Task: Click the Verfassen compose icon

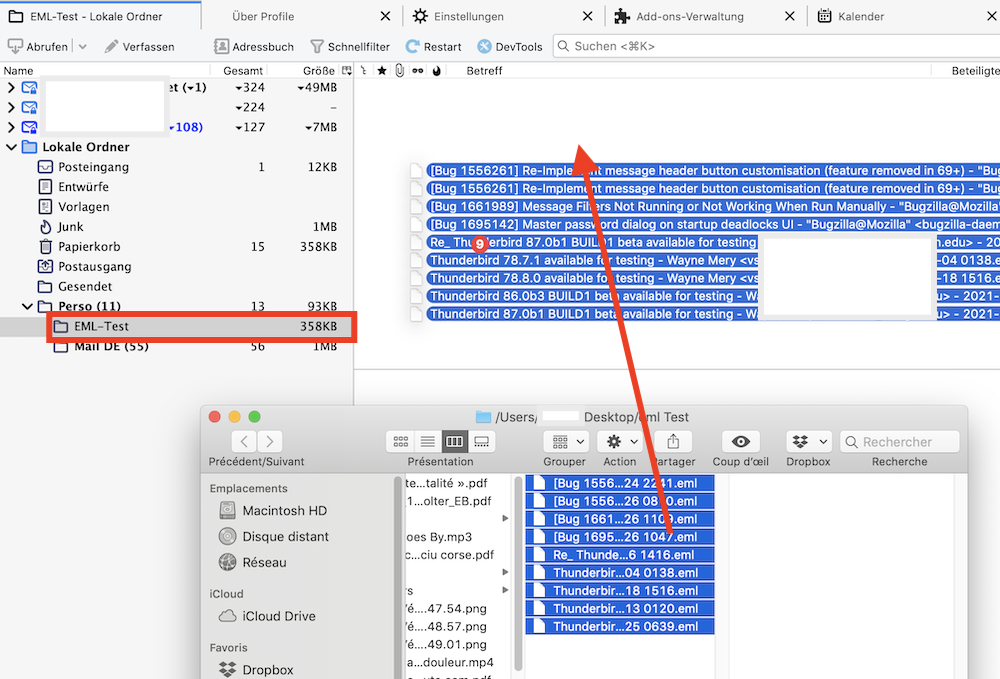Action: coord(112,47)
